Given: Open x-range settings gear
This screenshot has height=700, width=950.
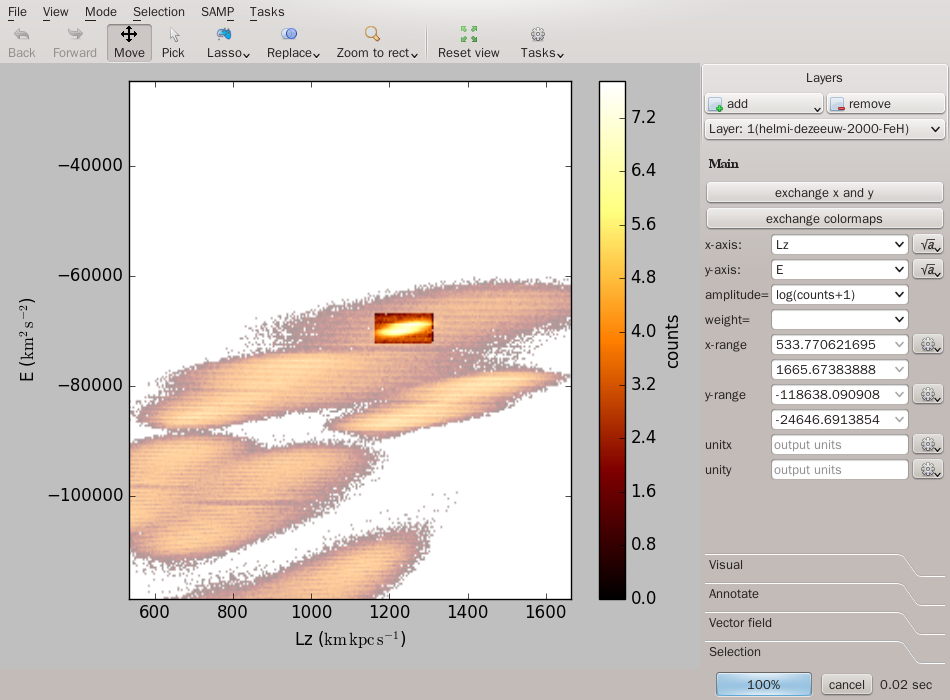Looking at the screenshot, I should coord(927,344).
